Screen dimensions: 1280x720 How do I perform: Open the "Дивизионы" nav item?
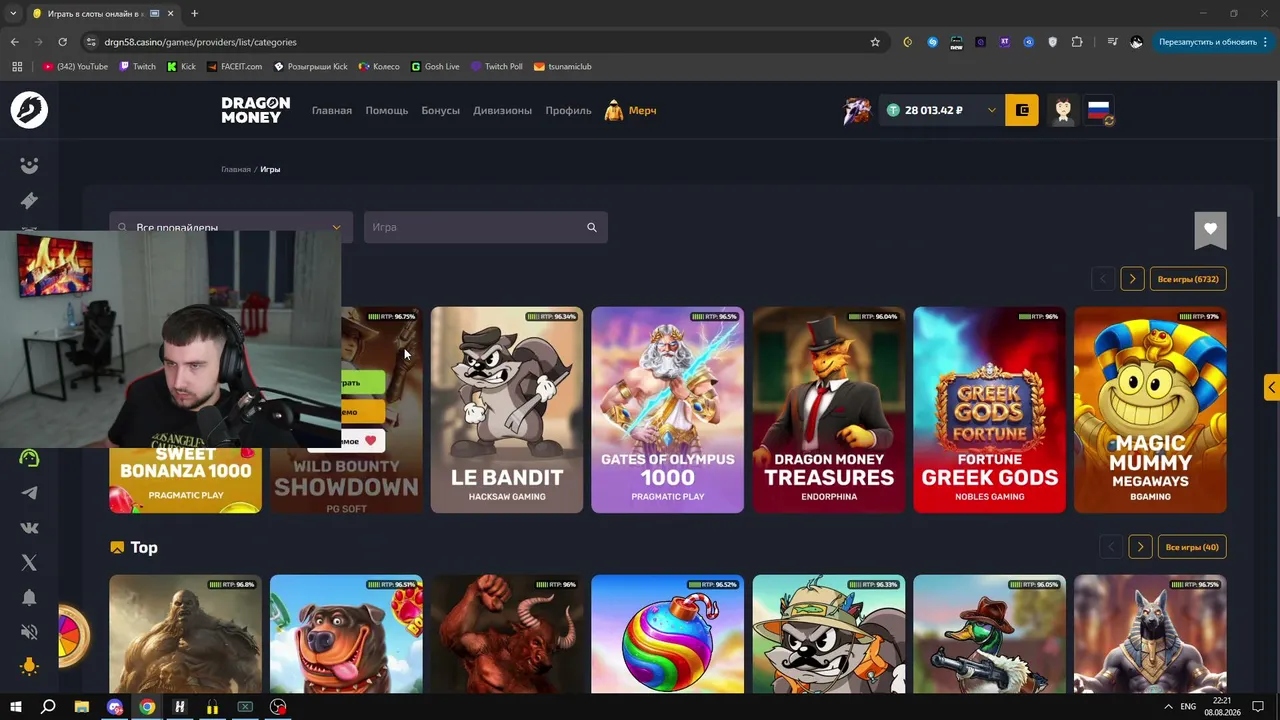pos(502,110)
